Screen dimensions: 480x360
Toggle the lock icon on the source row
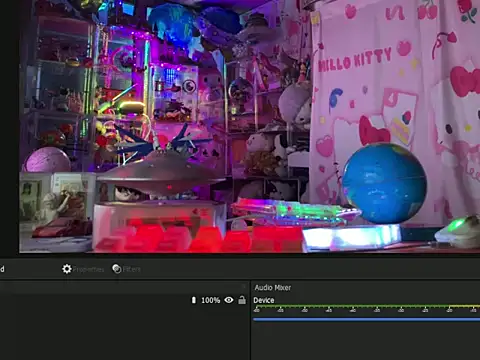(x=242, y=300)
